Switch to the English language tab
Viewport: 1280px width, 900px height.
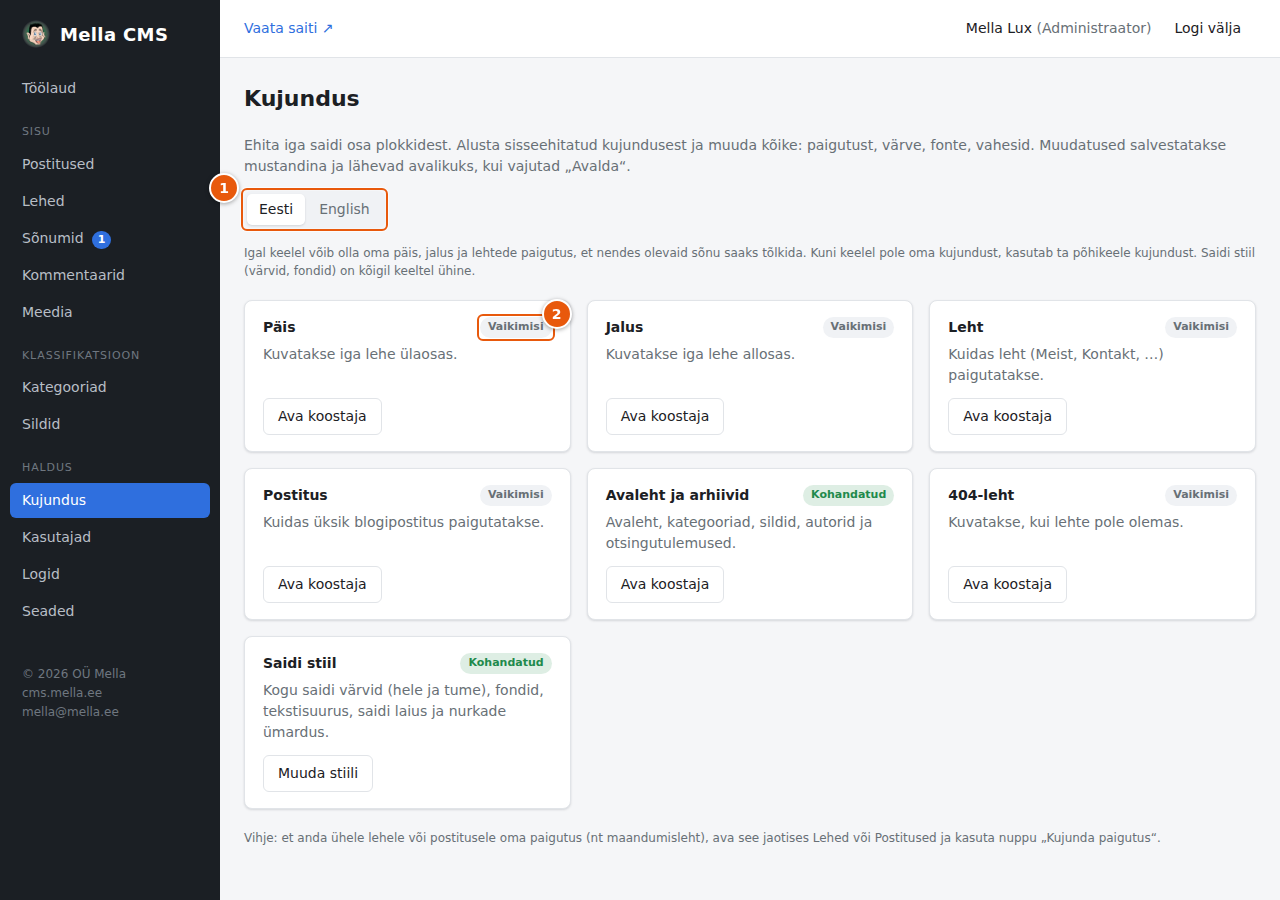[x=344, y=209]
